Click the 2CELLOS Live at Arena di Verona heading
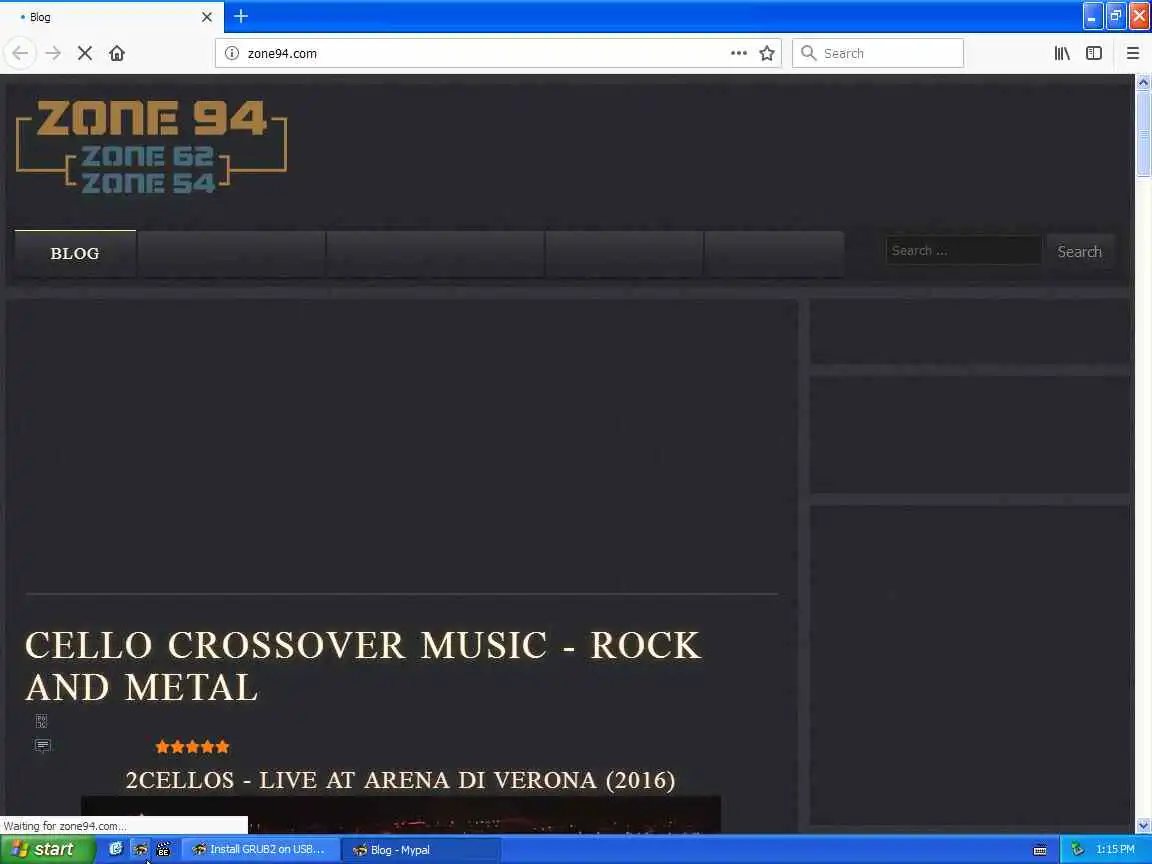 click(400, 780)
